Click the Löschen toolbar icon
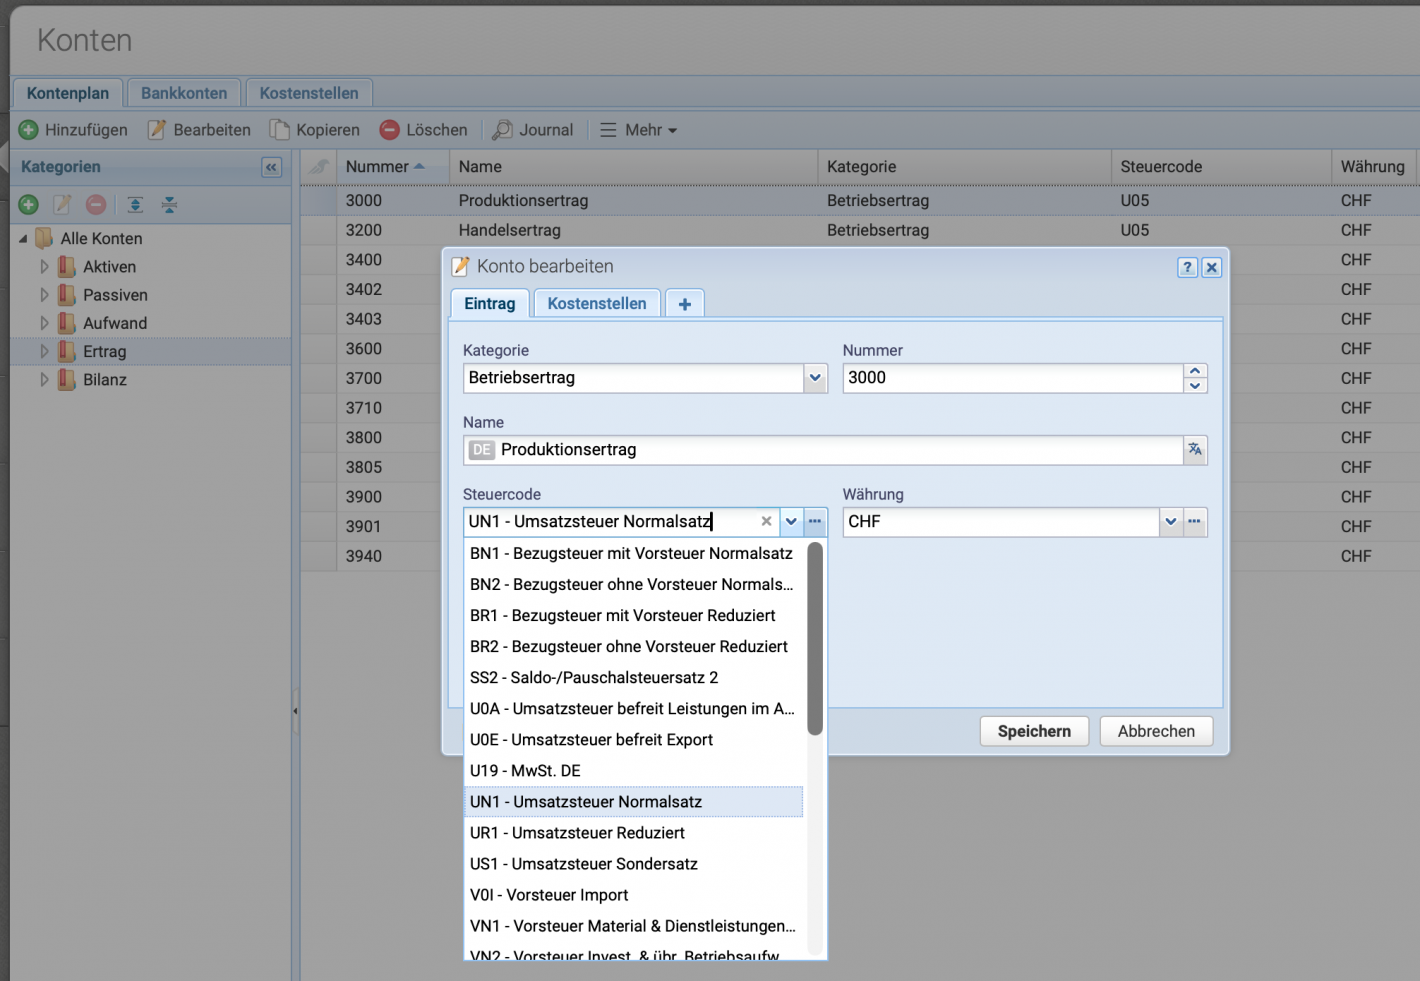Screen dimensions: 1420x981 390,130
